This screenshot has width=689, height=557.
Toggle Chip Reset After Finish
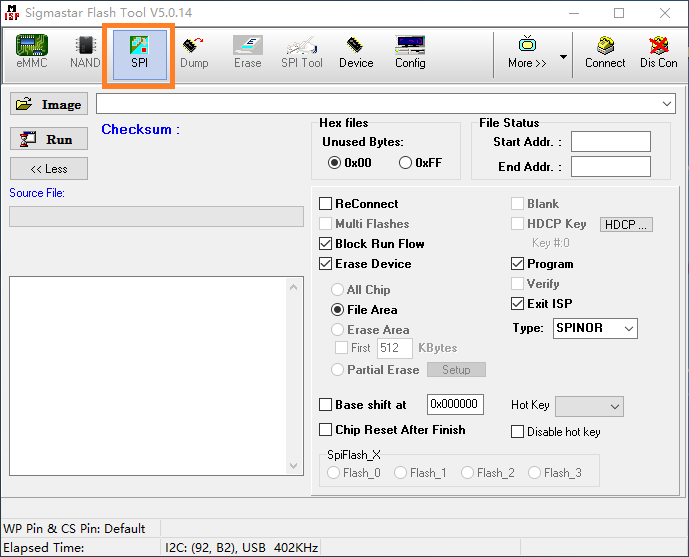click(326, 430)
